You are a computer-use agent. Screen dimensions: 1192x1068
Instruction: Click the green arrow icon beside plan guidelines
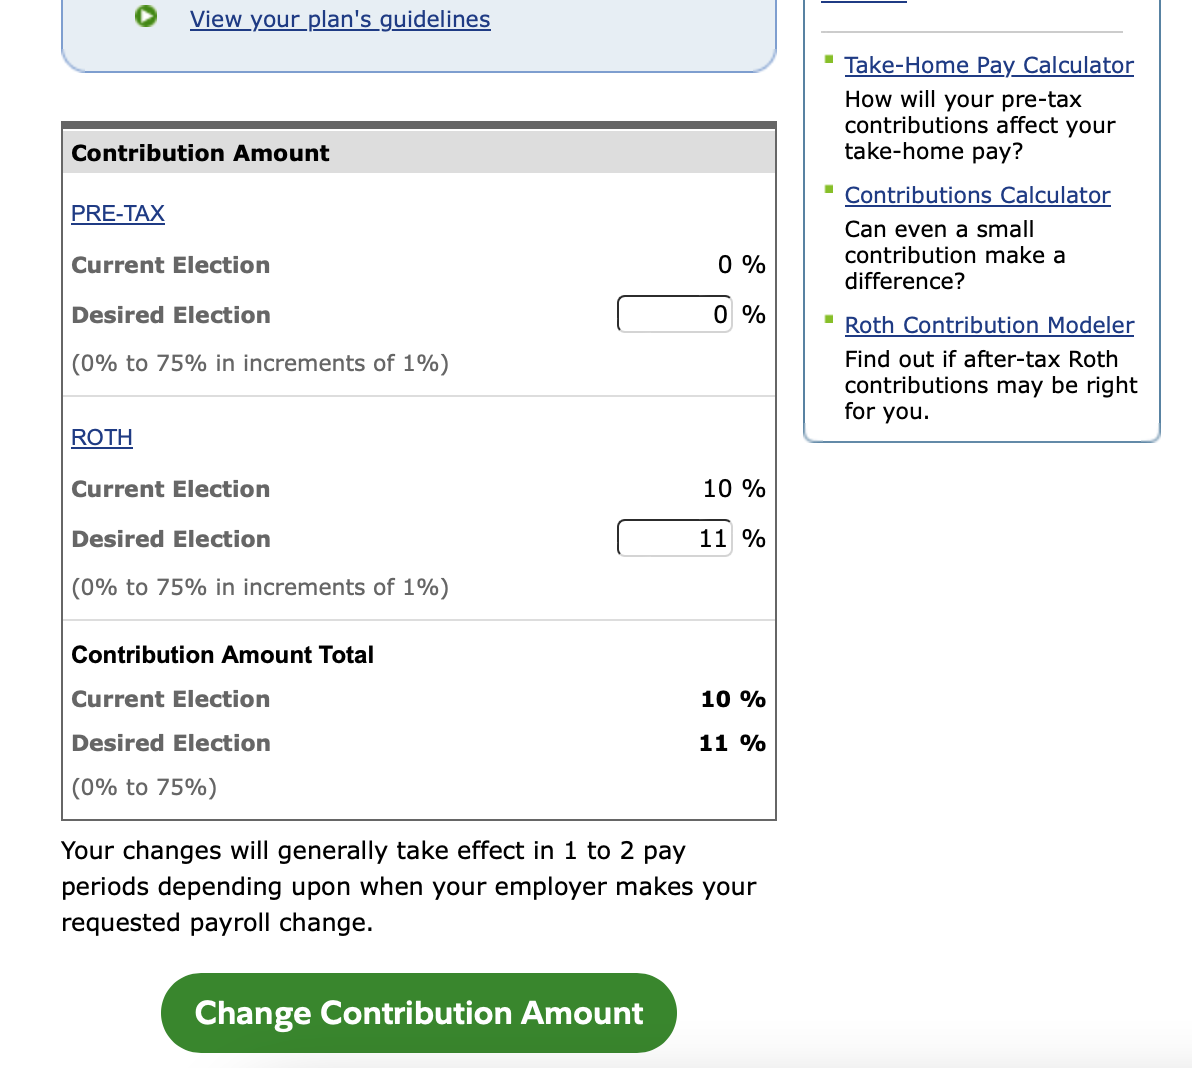coord(146,17)
